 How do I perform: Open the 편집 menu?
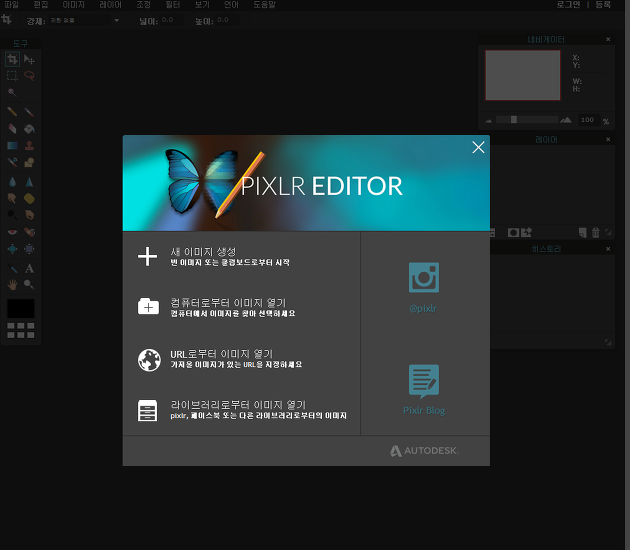pyautogui.click(x=41, y=5)
